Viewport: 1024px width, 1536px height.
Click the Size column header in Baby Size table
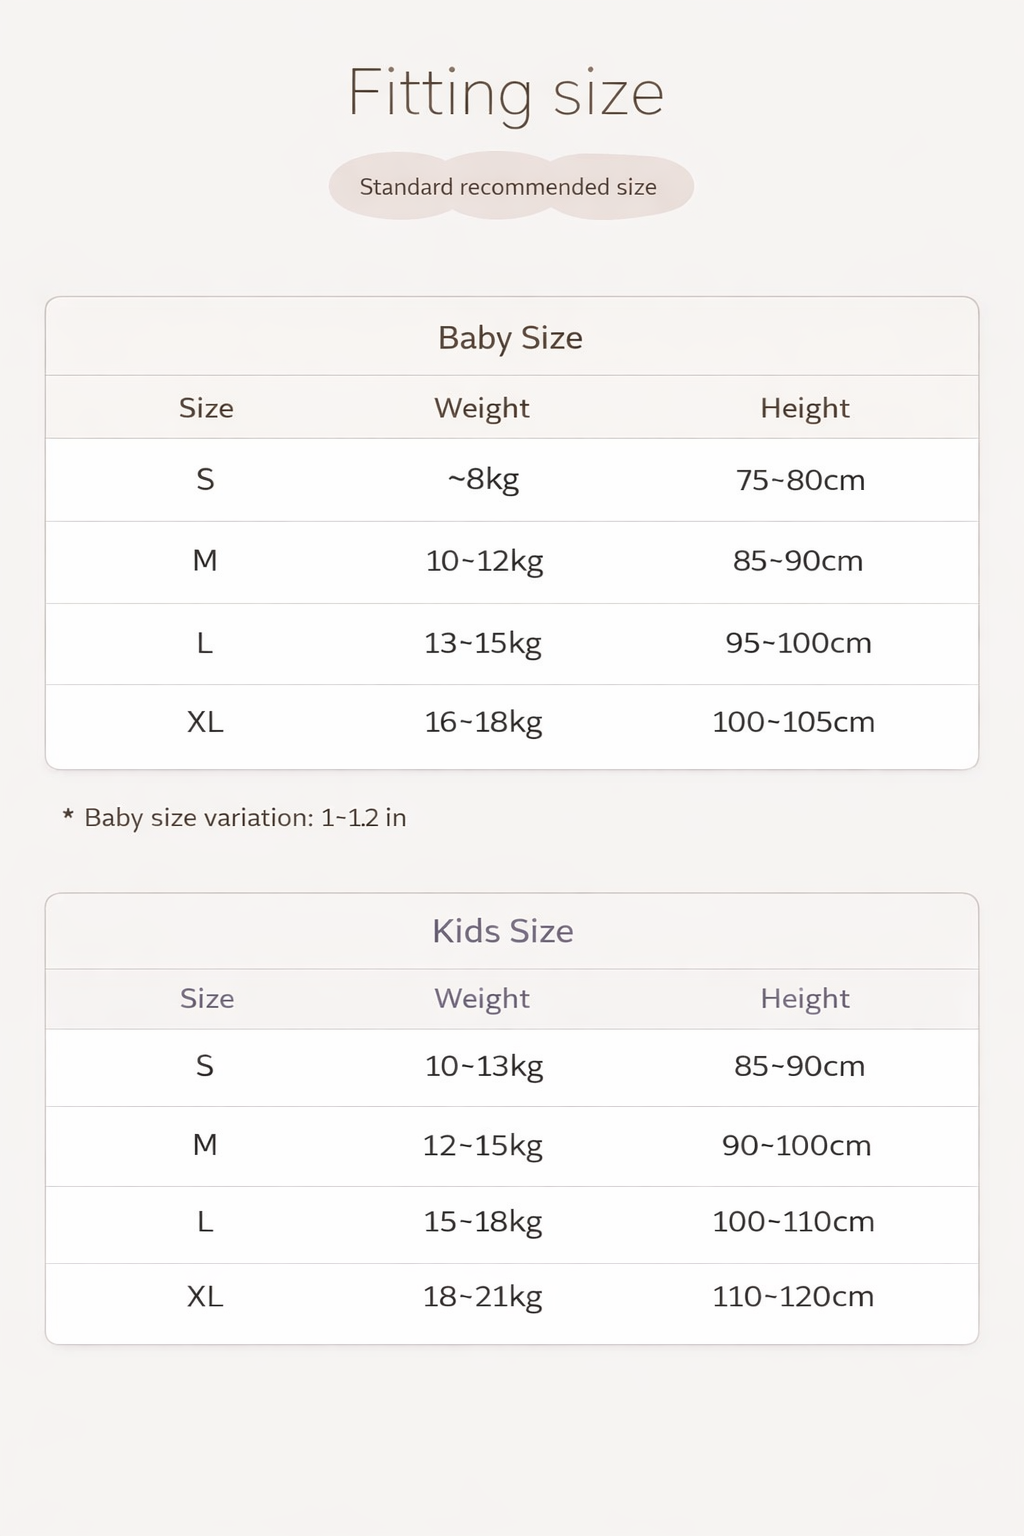pos(206,408)
